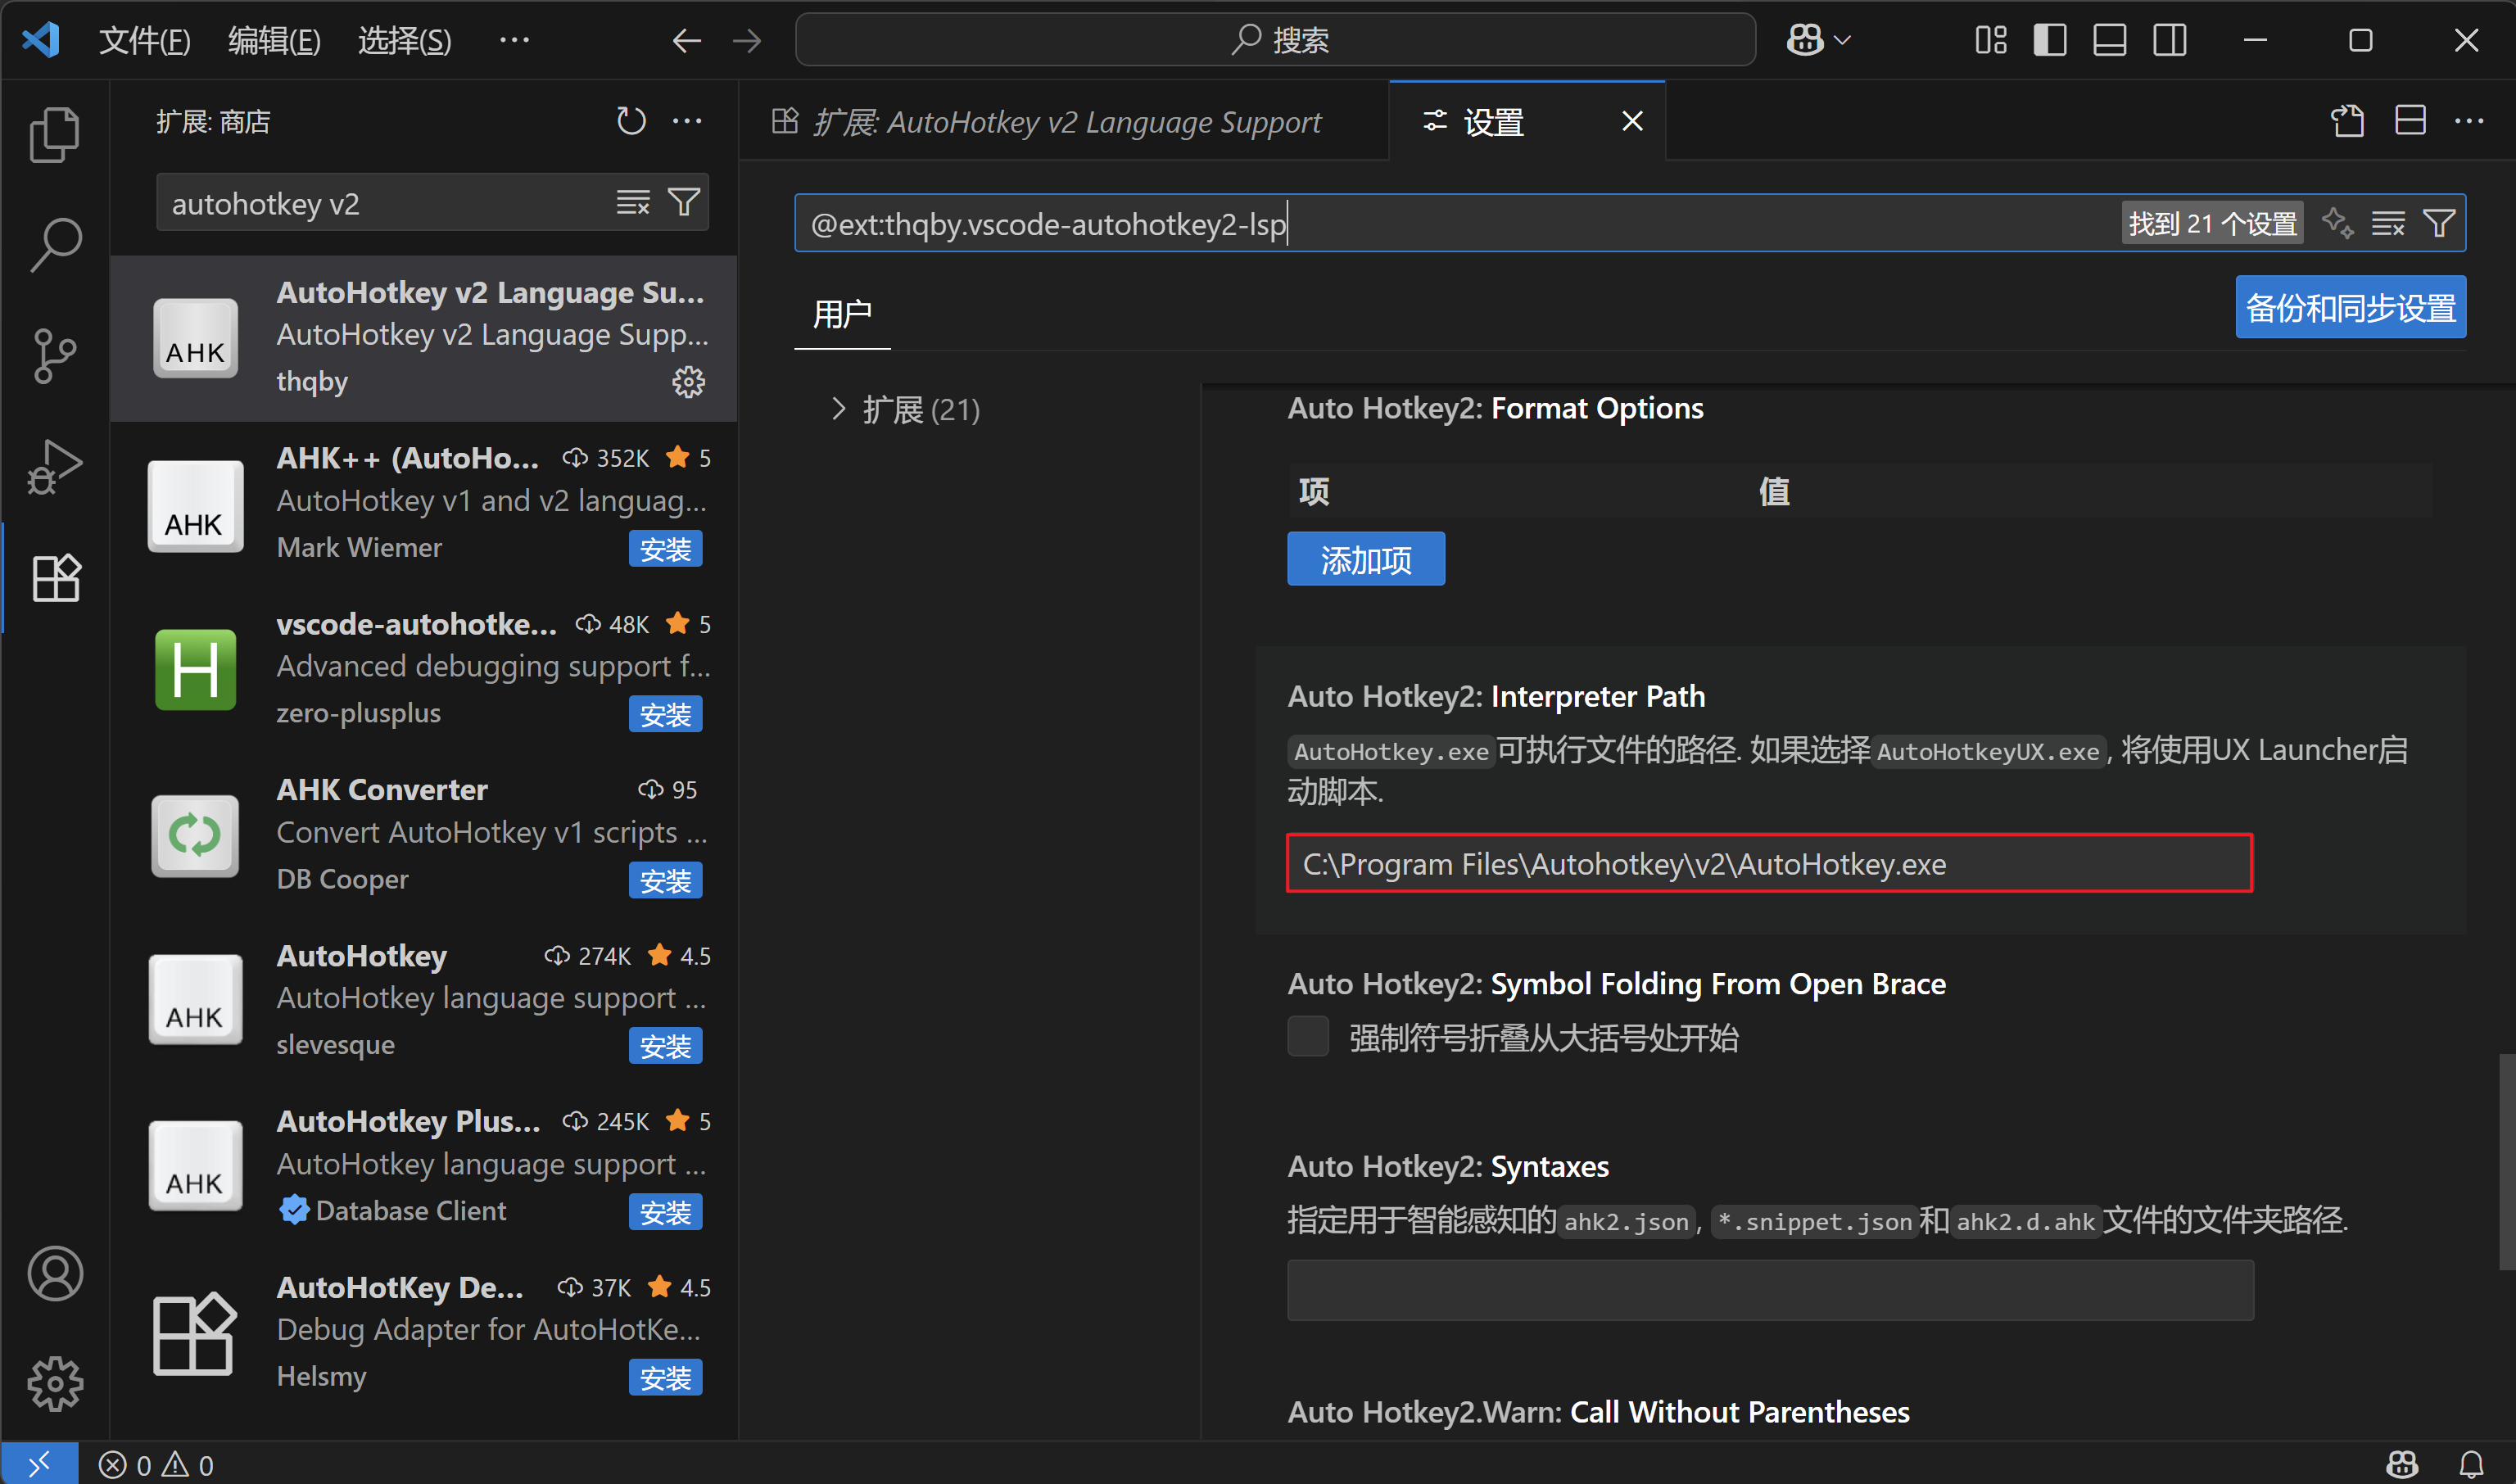
Task: Customize layout icon in title bar
Action: (x=1990, y=40)
